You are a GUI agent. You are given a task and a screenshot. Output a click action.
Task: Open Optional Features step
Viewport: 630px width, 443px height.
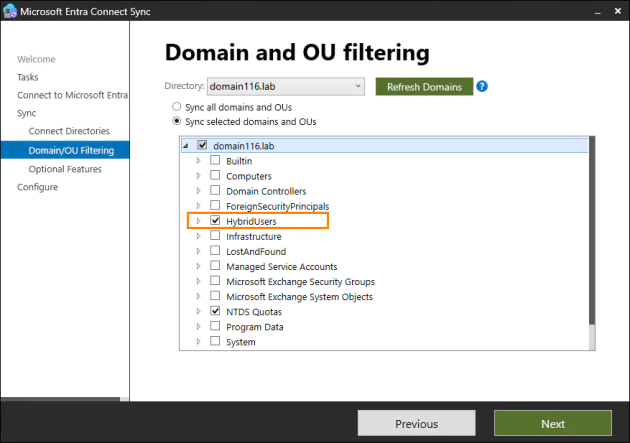click(x=65, y=169)
